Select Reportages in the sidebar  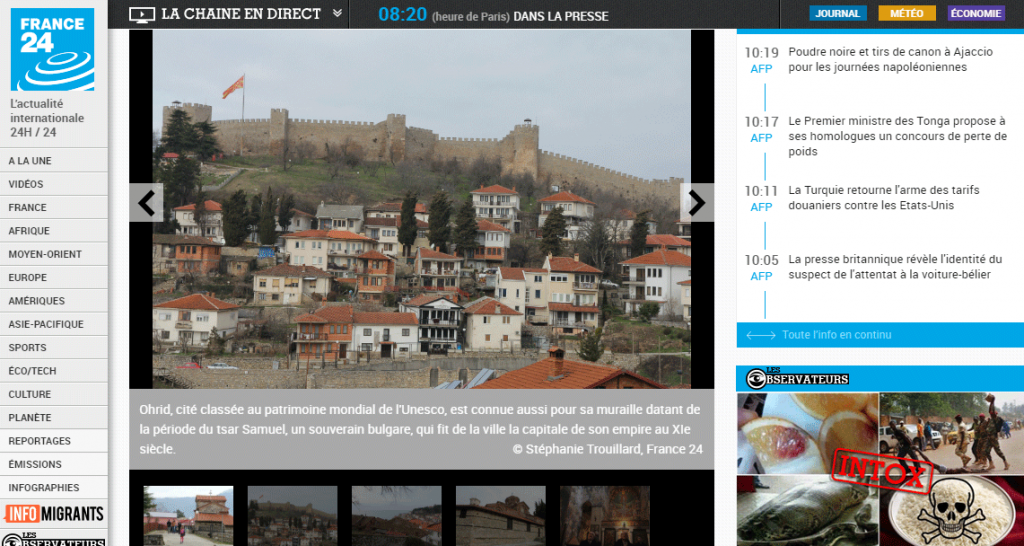coord(54,441)
